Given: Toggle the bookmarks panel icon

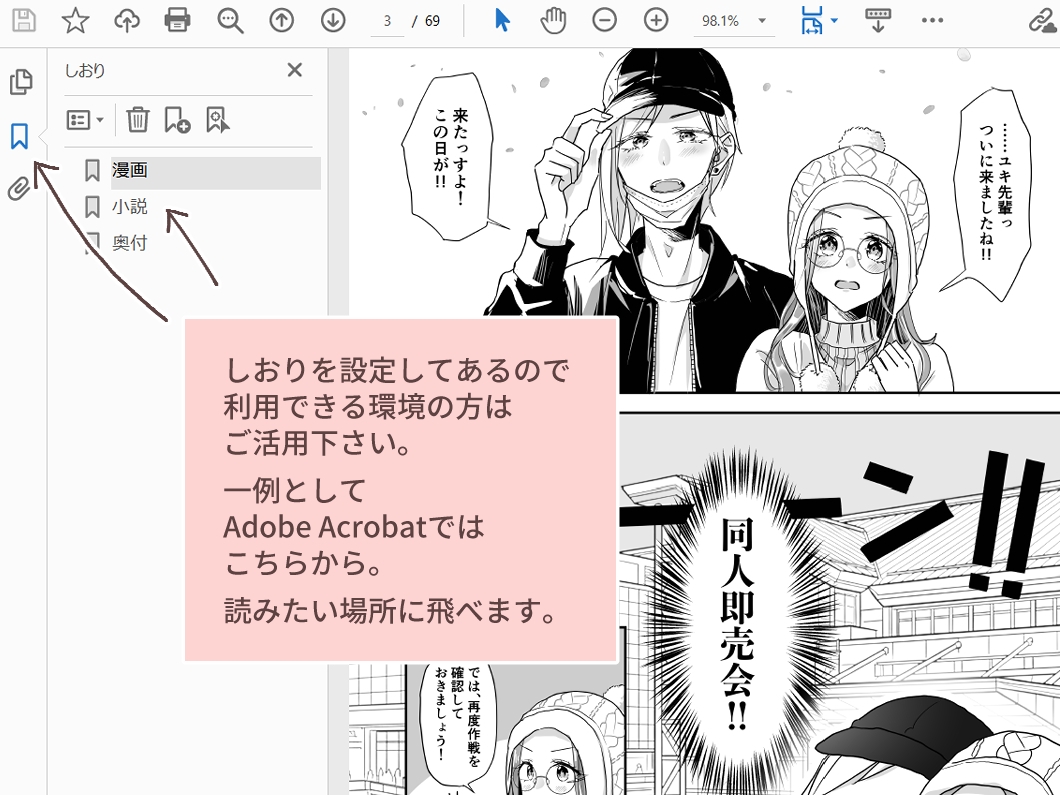Looking at the screenshot, I should pos(20,136).
